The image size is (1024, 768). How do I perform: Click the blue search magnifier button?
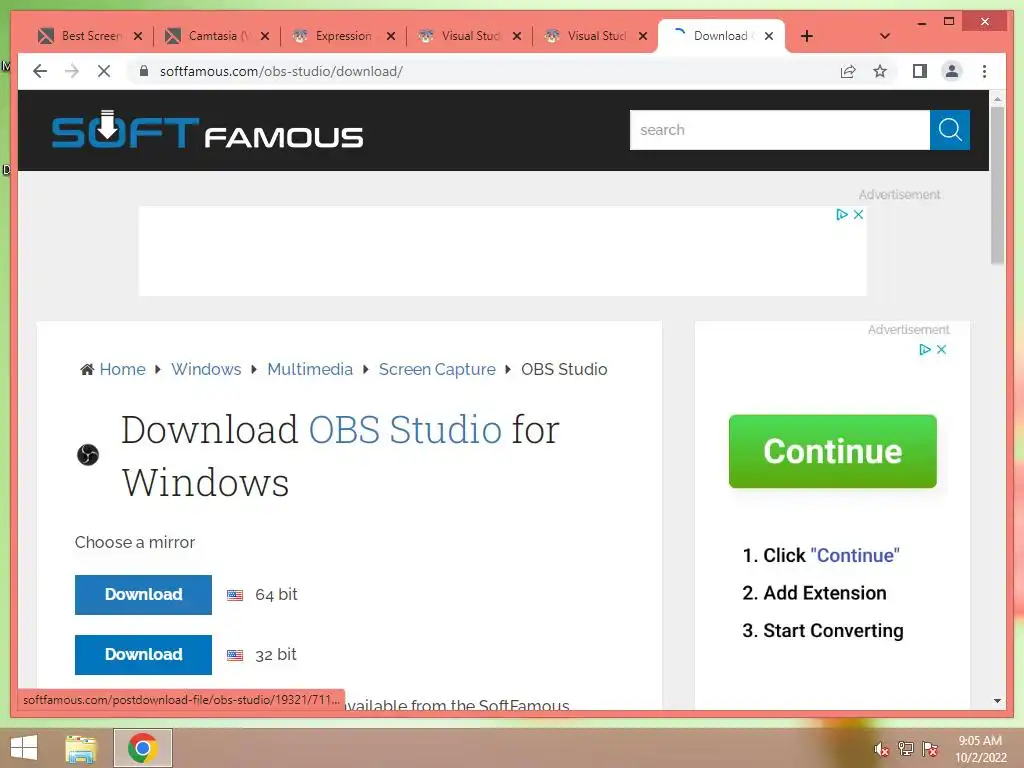[950, 130]
